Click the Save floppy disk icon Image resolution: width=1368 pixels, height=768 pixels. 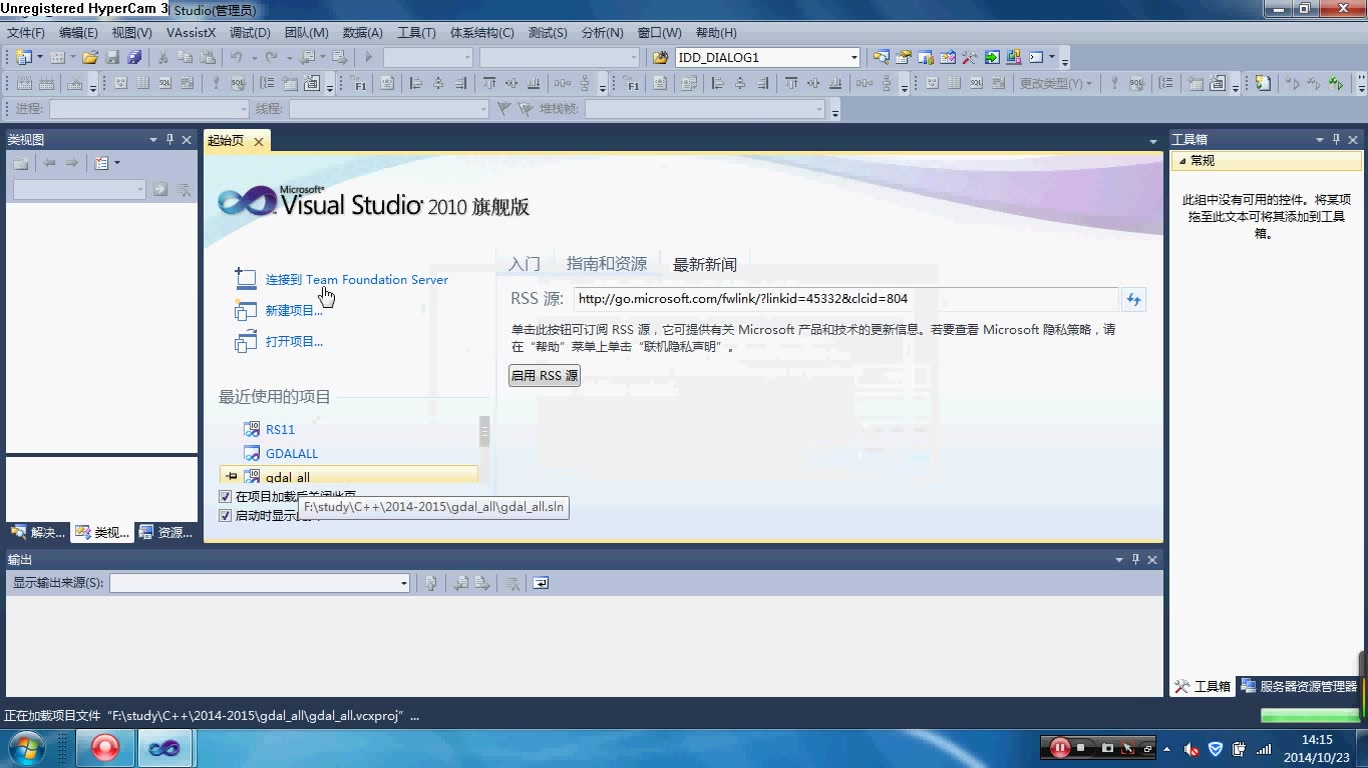[112, 57]
